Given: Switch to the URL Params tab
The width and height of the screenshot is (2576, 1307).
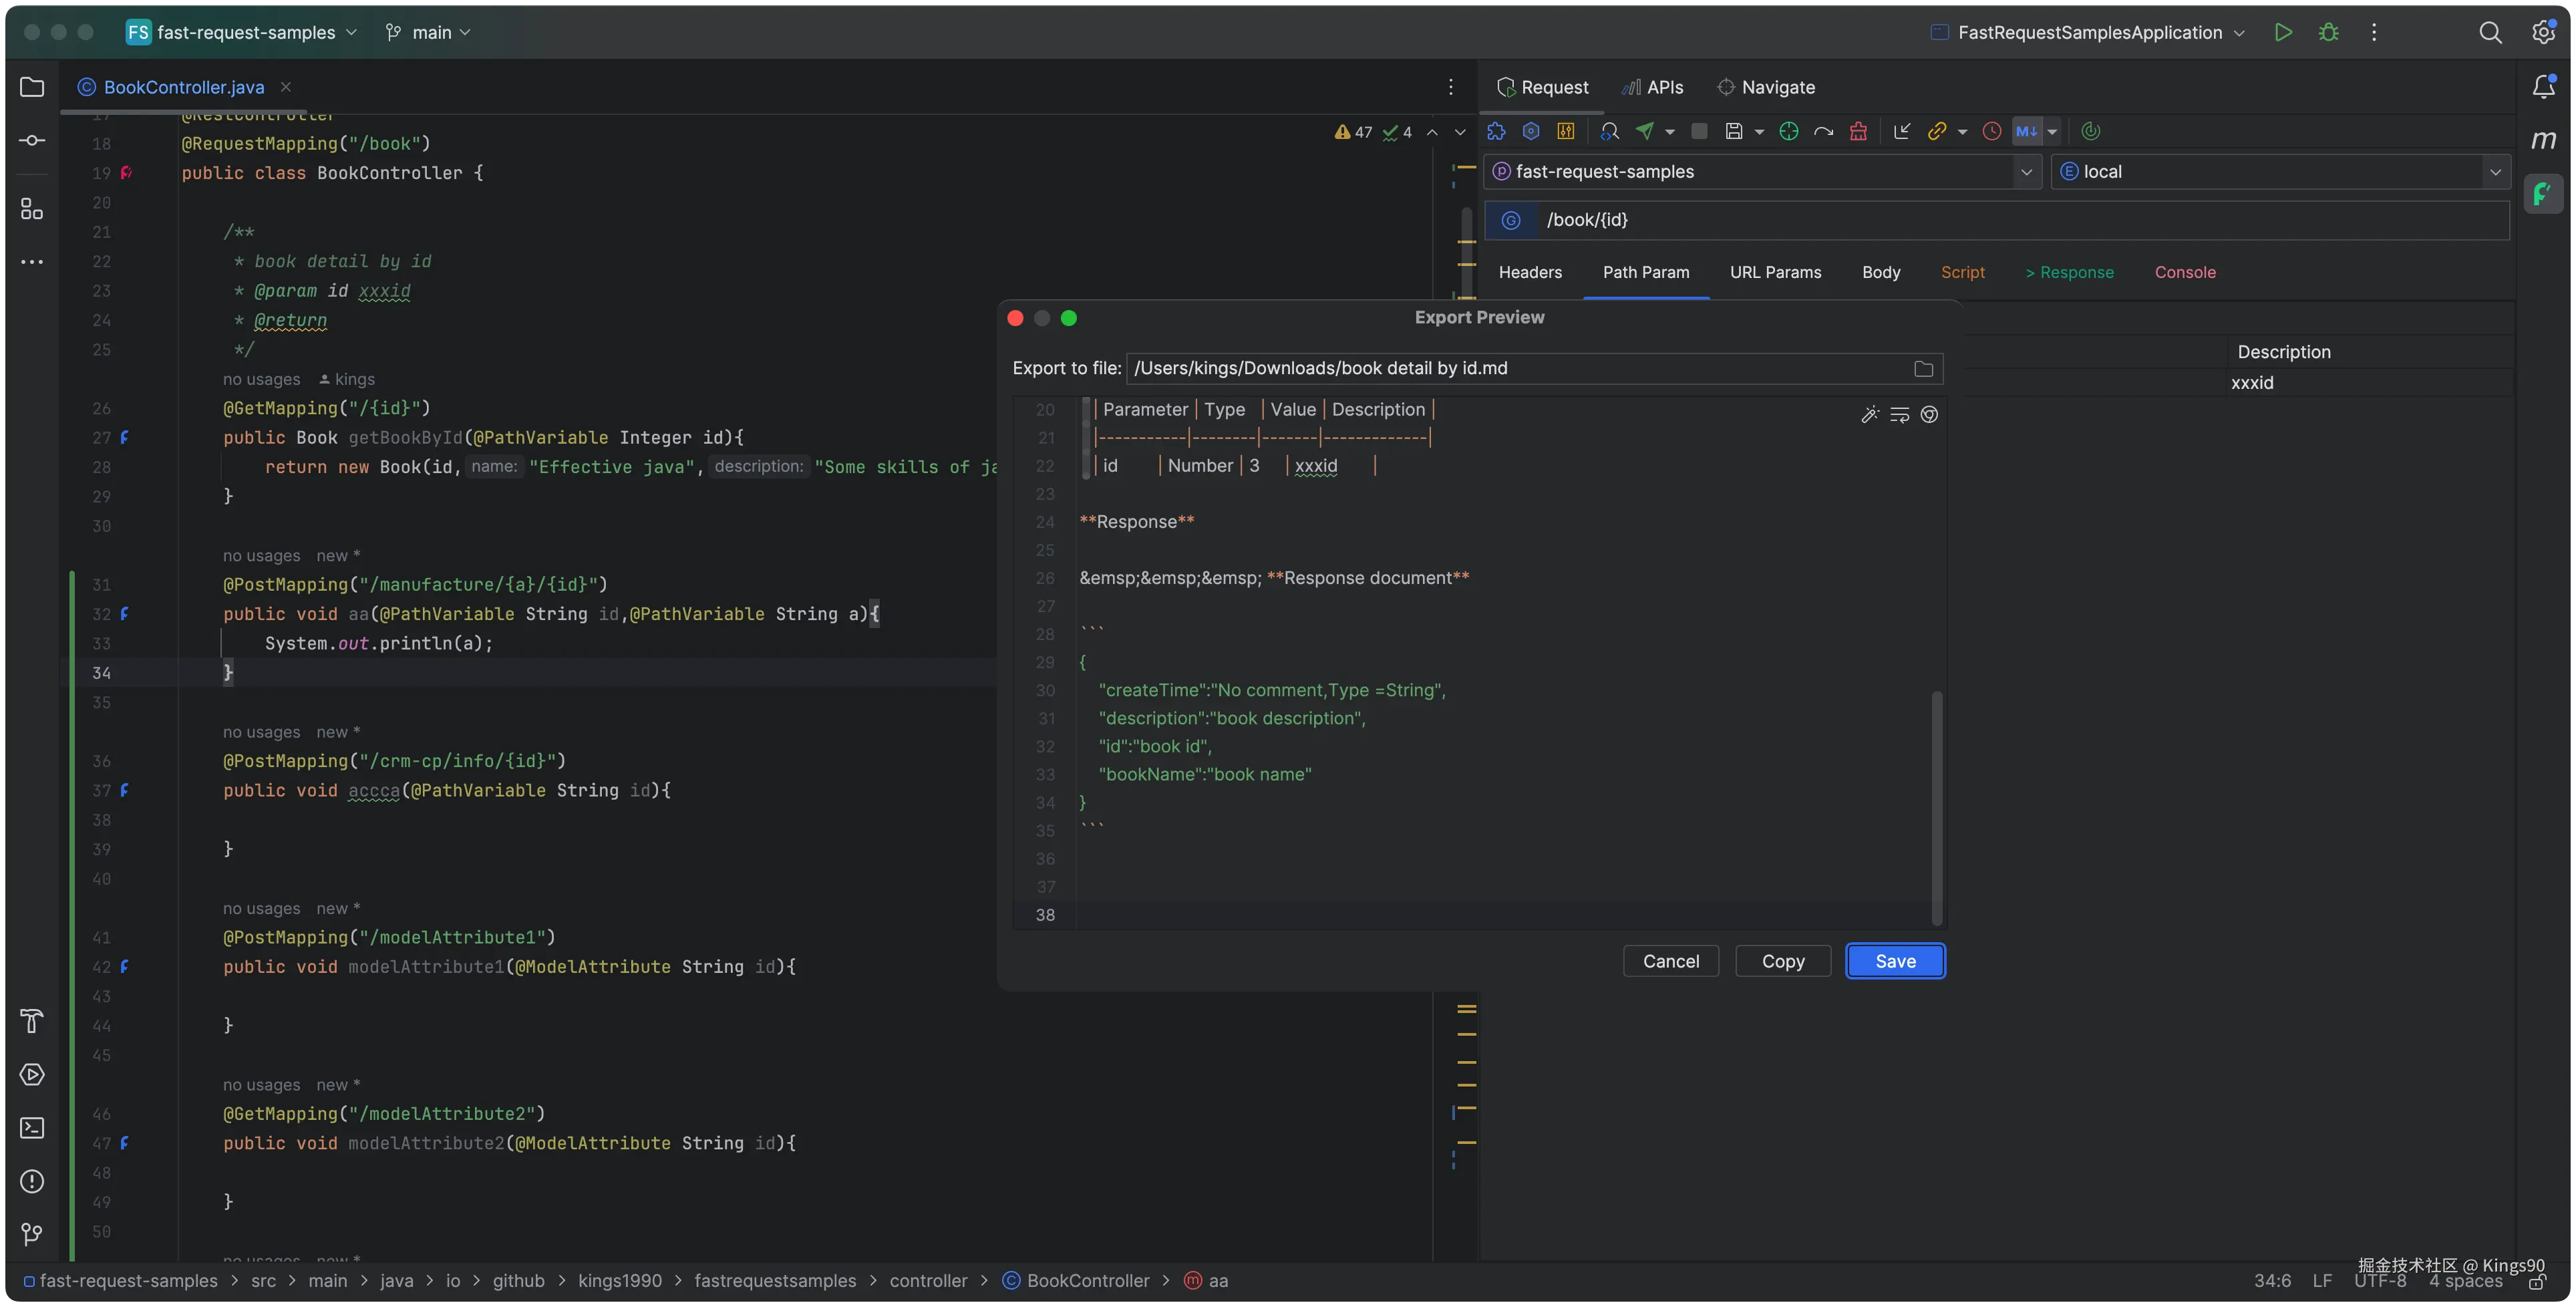Looking at the screenshot, I should [x=1775, y=272].
